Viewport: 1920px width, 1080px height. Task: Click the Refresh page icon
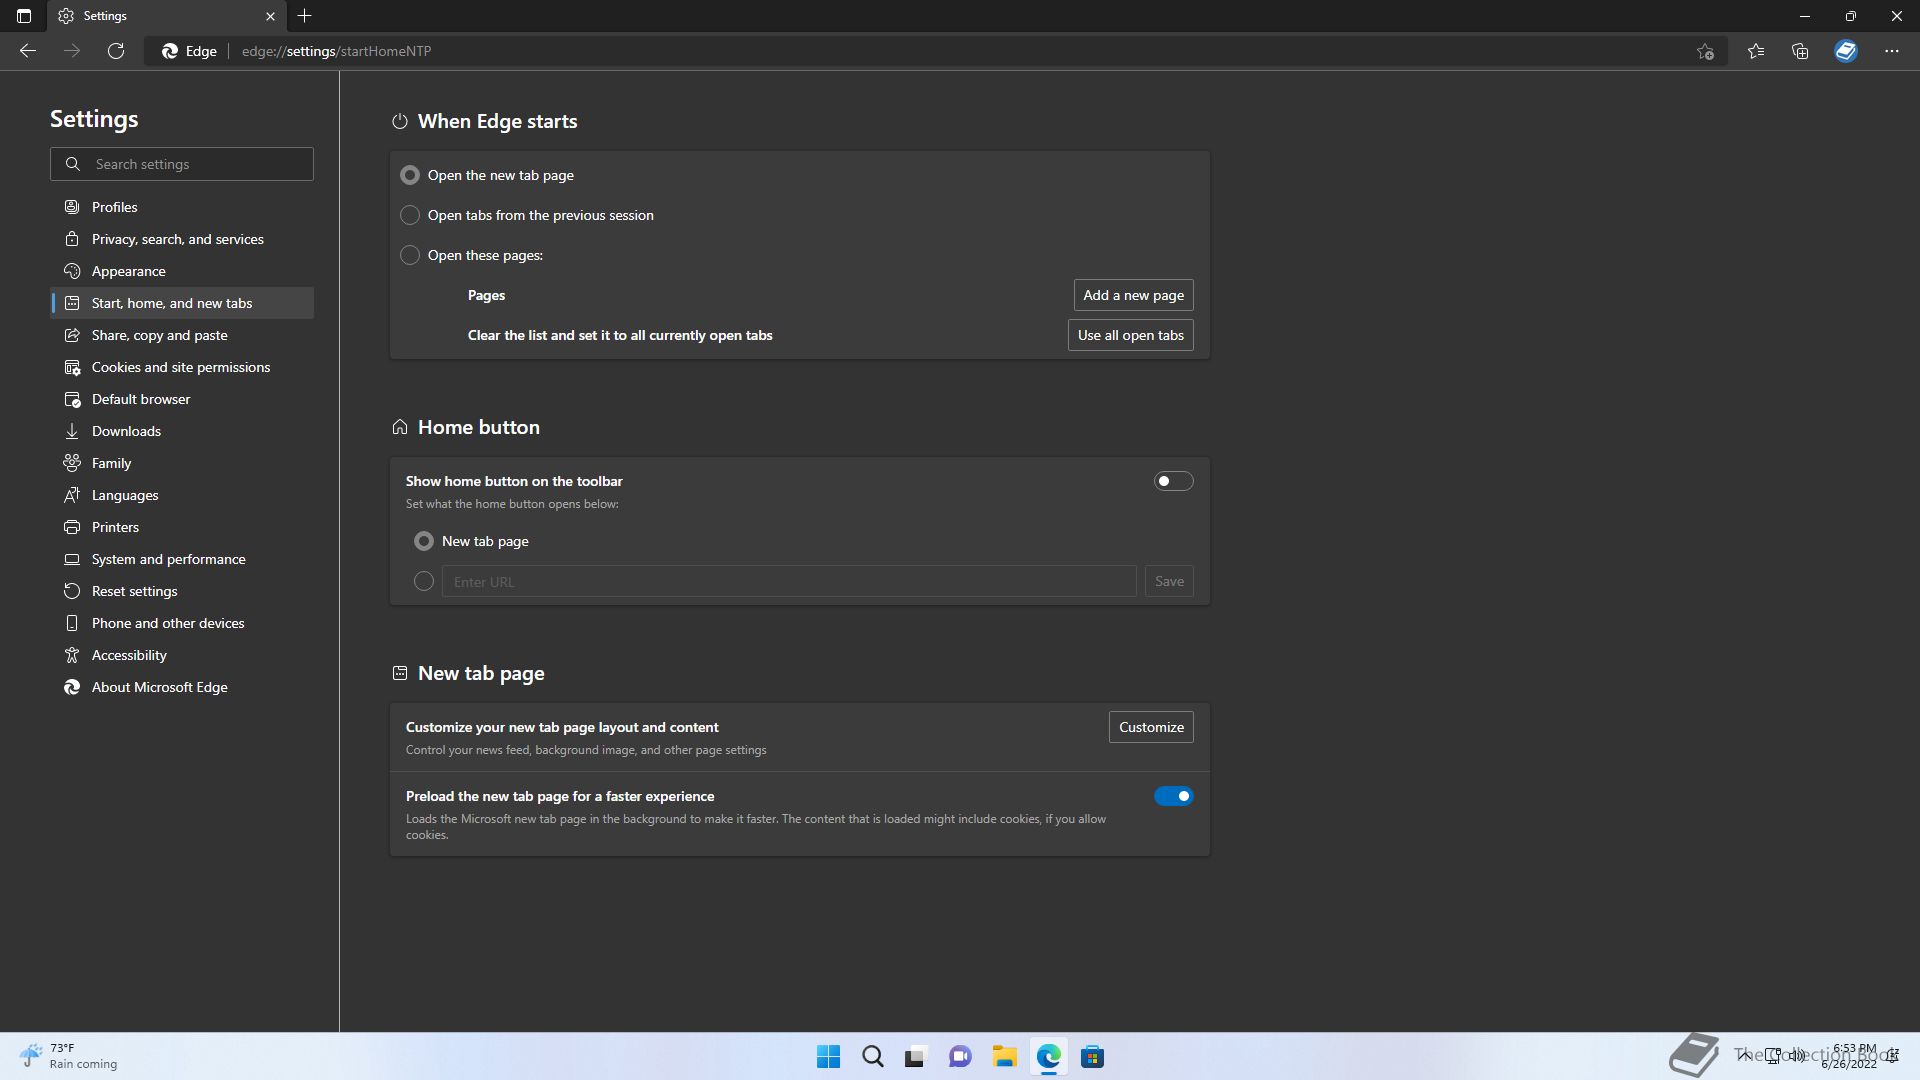[x=116, y=51]
